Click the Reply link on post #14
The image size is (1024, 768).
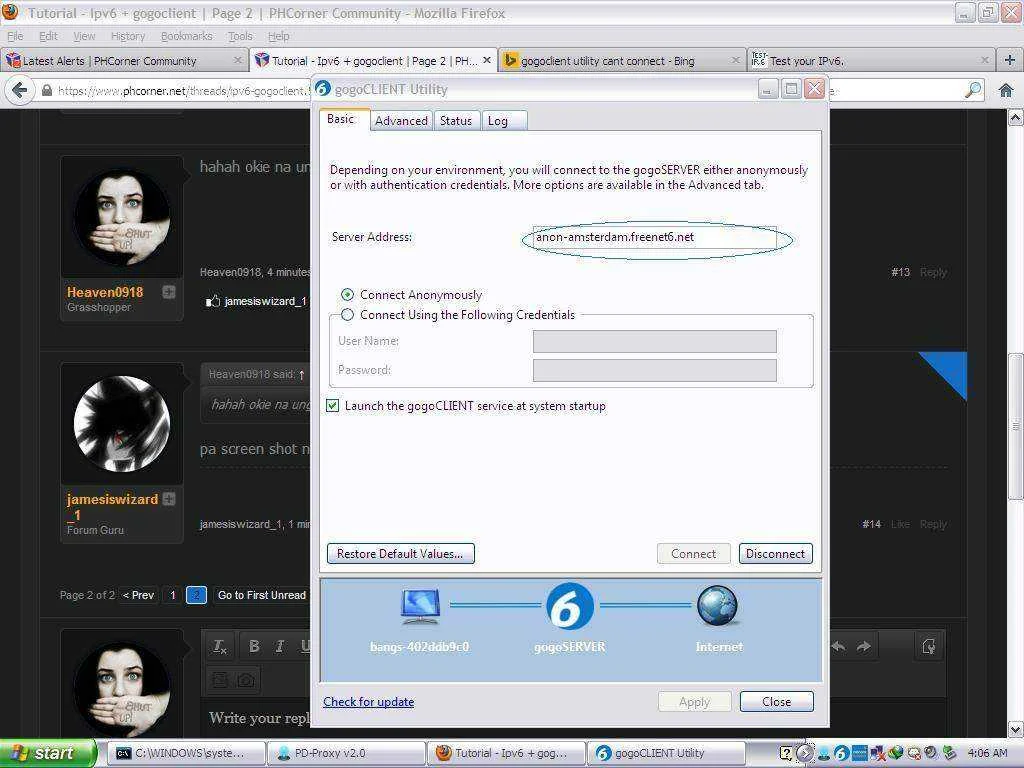[933, 524]
